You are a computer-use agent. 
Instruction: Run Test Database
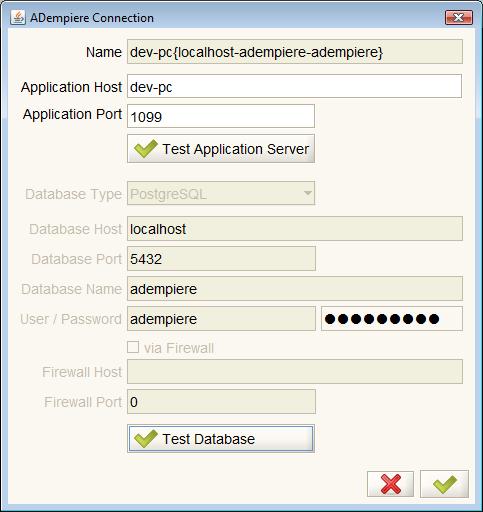221,439
